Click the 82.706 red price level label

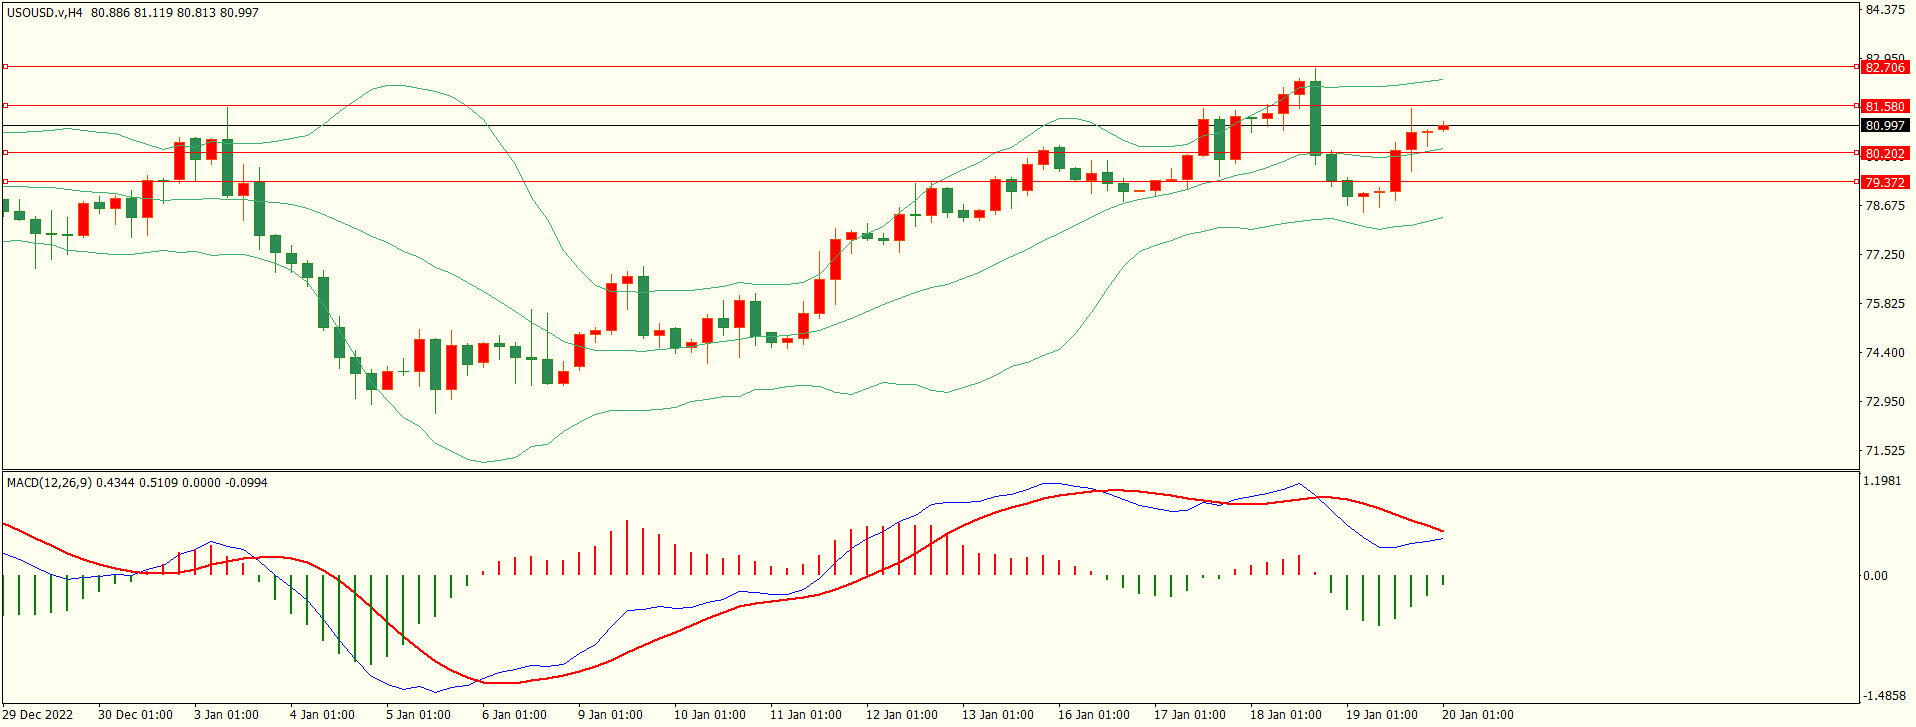pos(1884,67)
